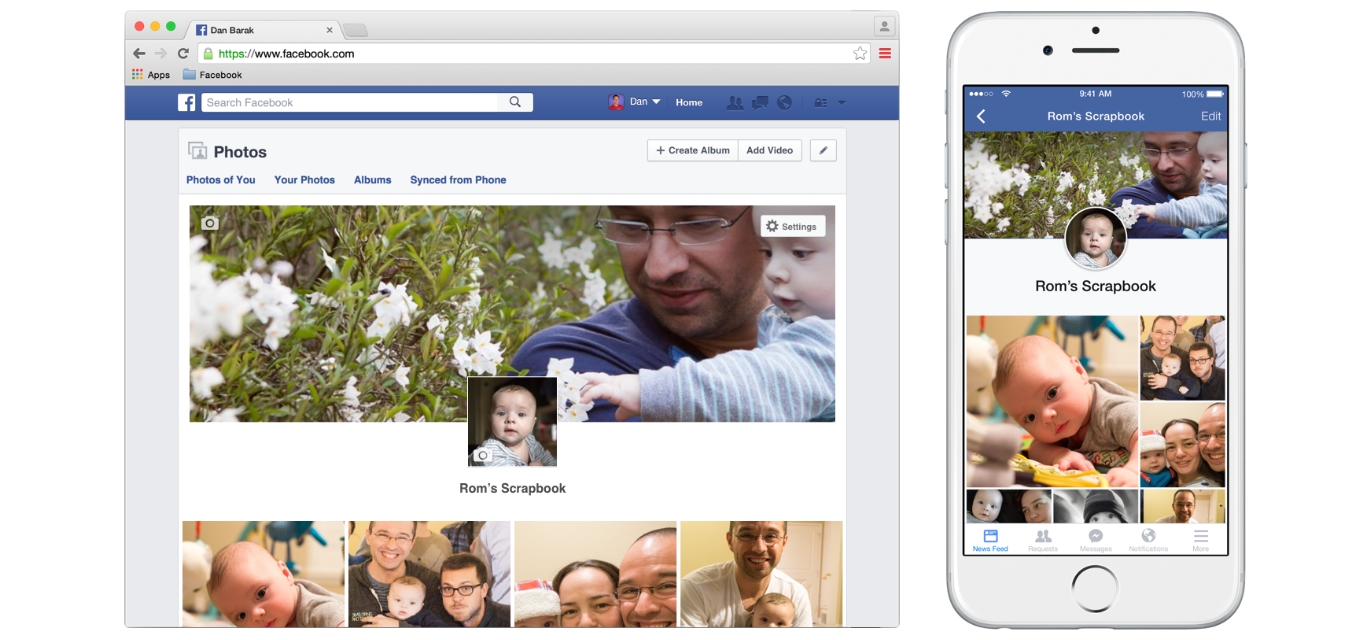Click the Add Video button
1364x640 pixels.
(769, 150)
